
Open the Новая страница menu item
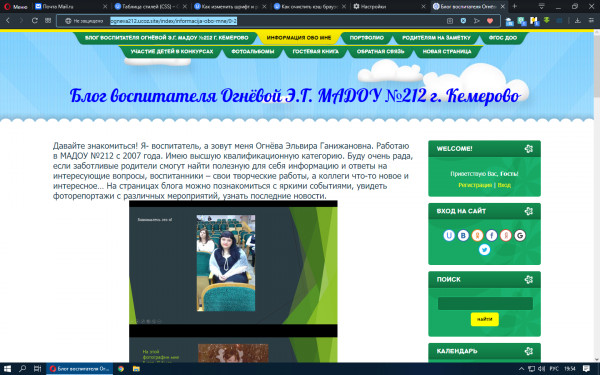point(447,51)
